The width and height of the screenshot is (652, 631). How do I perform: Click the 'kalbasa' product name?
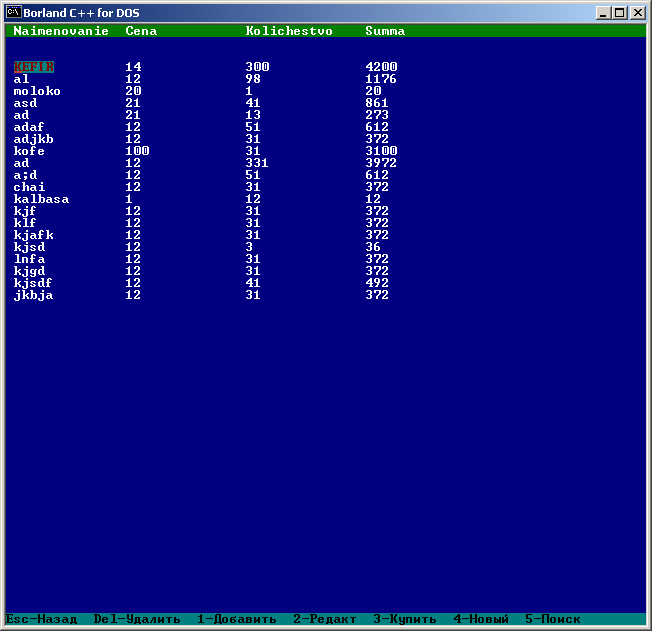point(41,199)
